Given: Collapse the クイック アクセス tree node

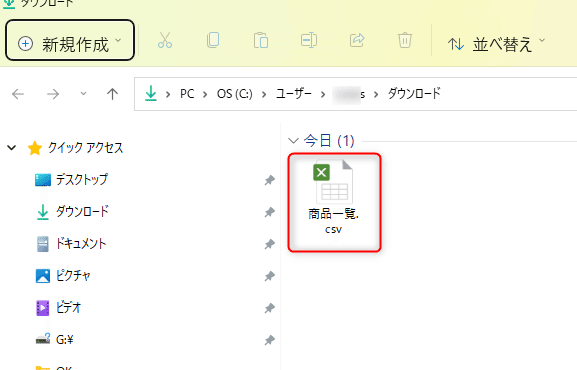Looking at the screenshot, I should tap(12, 148).
